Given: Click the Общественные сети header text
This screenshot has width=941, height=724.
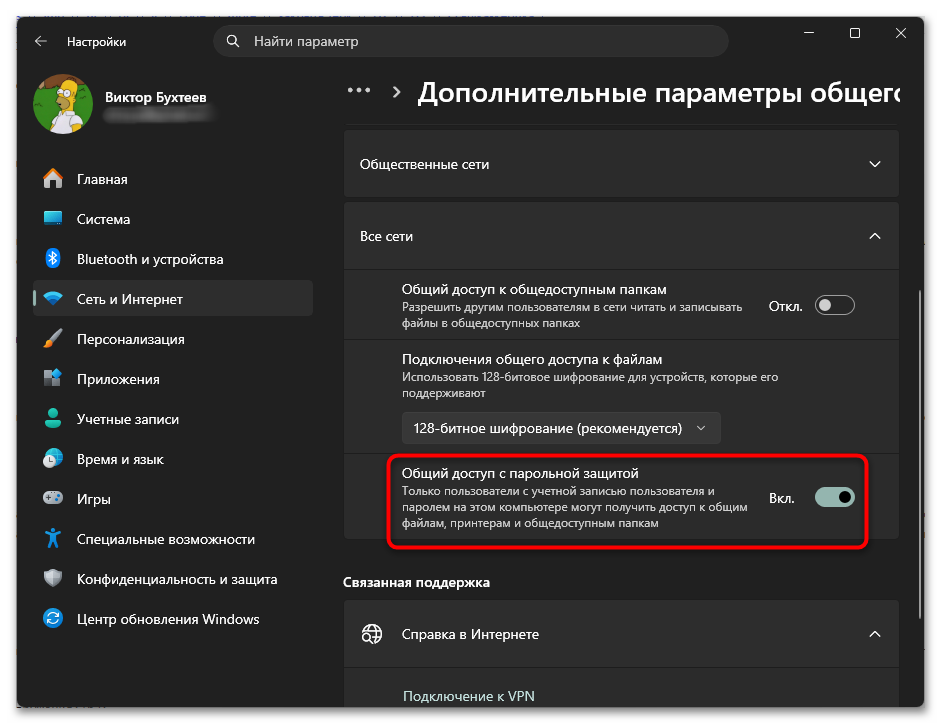Looking at the screenshot, I should (x=424, y=164).
